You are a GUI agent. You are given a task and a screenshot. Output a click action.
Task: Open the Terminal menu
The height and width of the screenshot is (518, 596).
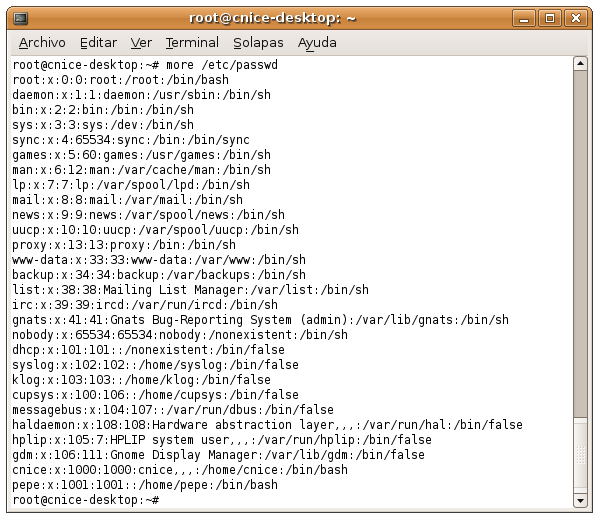[192, 43]
